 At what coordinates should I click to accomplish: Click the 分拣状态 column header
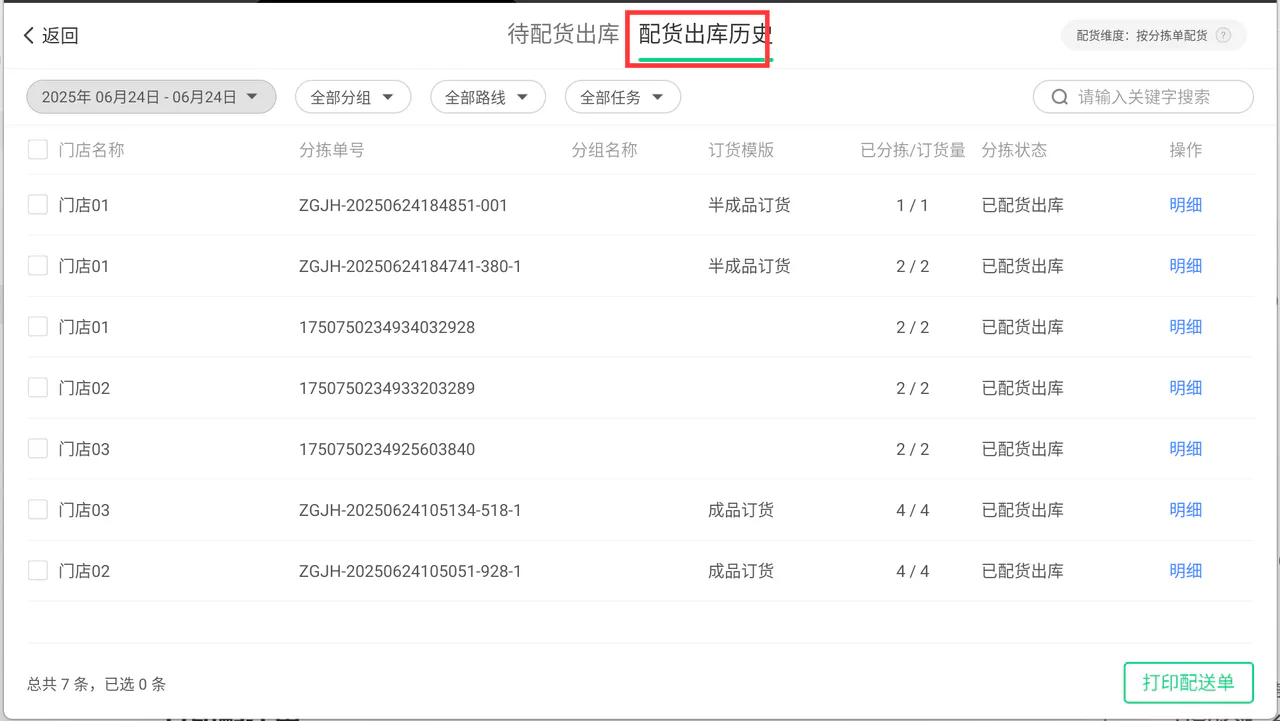[x=1014, y=150]
